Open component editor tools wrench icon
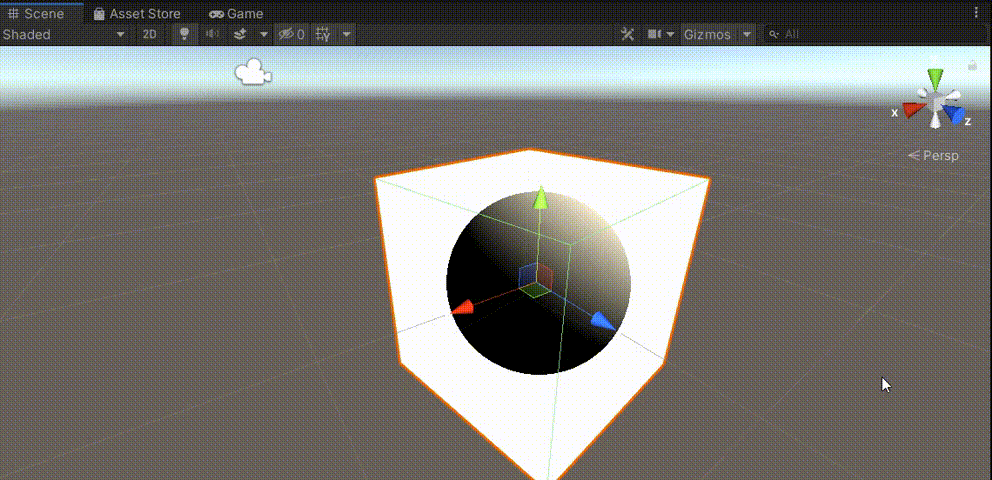 627,34
